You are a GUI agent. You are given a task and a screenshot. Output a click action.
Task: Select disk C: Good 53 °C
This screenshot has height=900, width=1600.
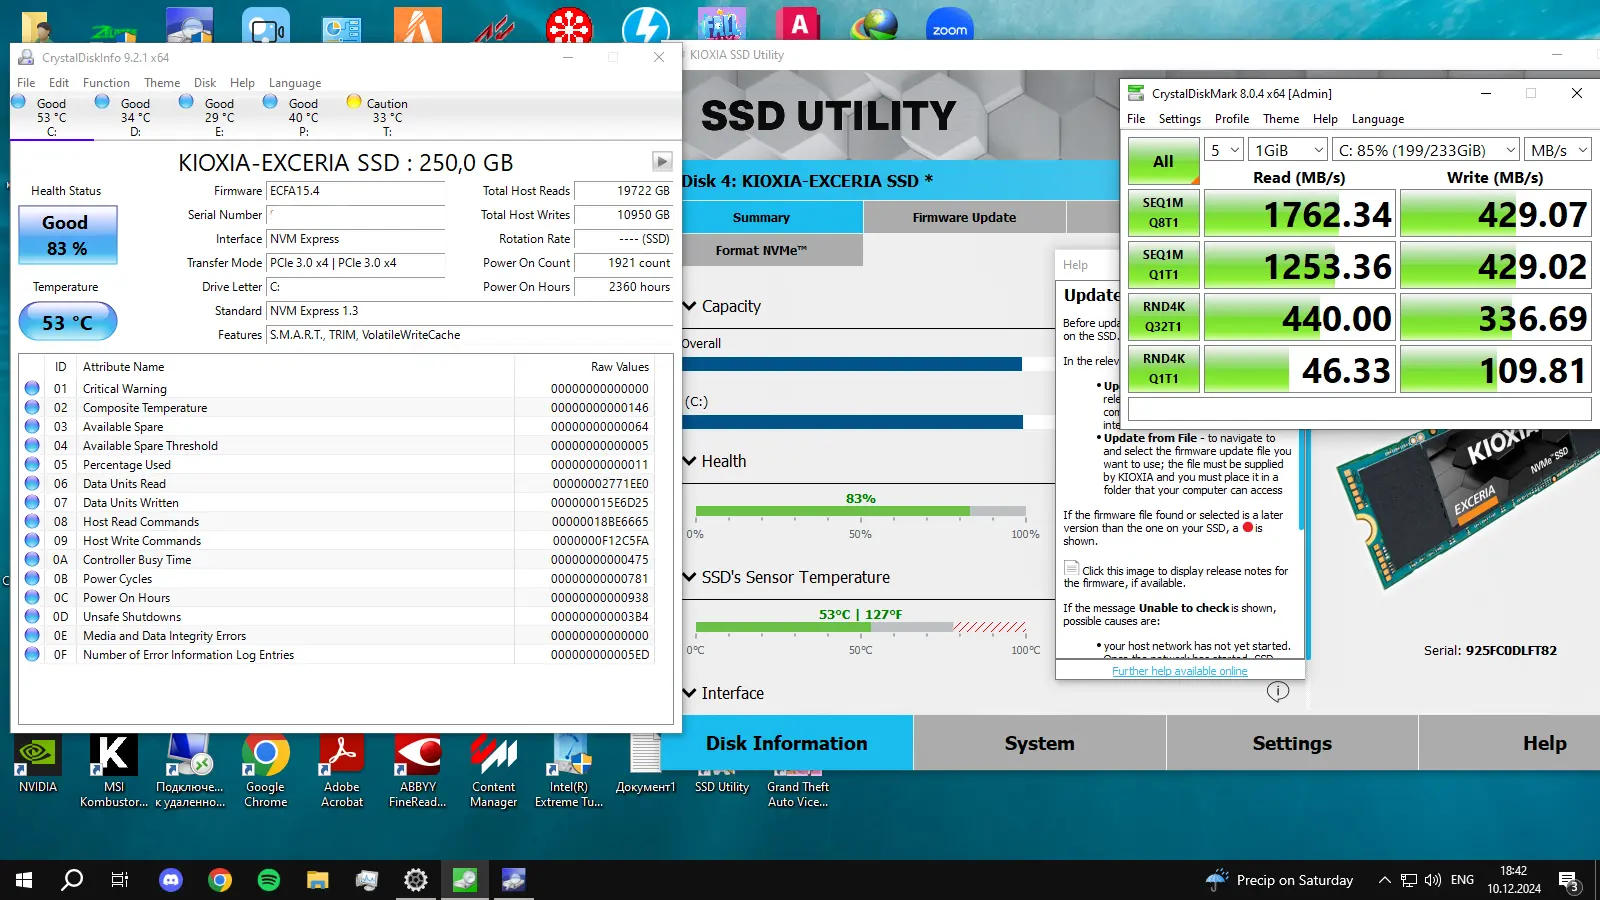[52, 117]
